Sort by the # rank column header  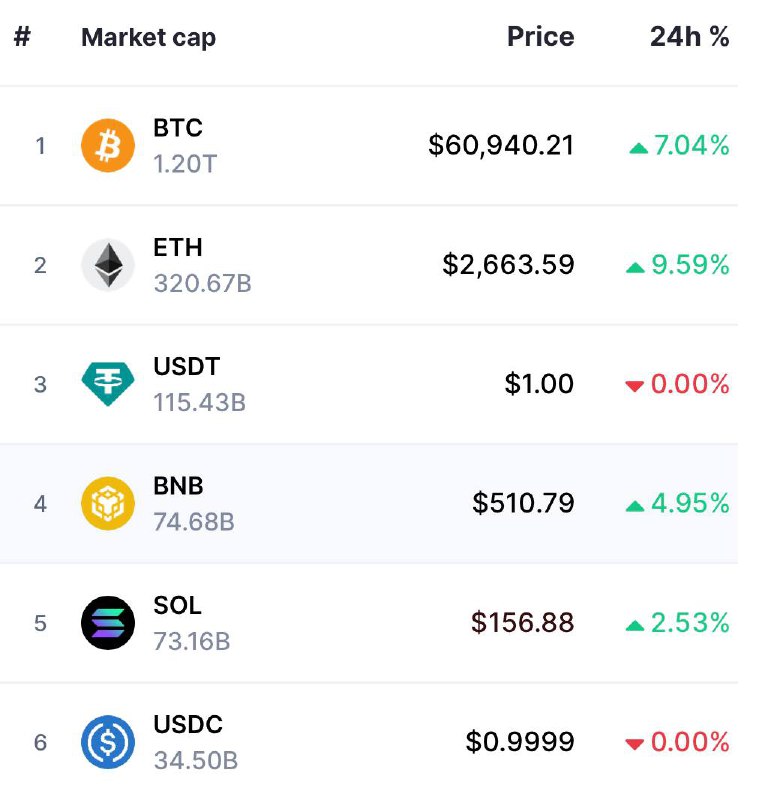point(22,37)
